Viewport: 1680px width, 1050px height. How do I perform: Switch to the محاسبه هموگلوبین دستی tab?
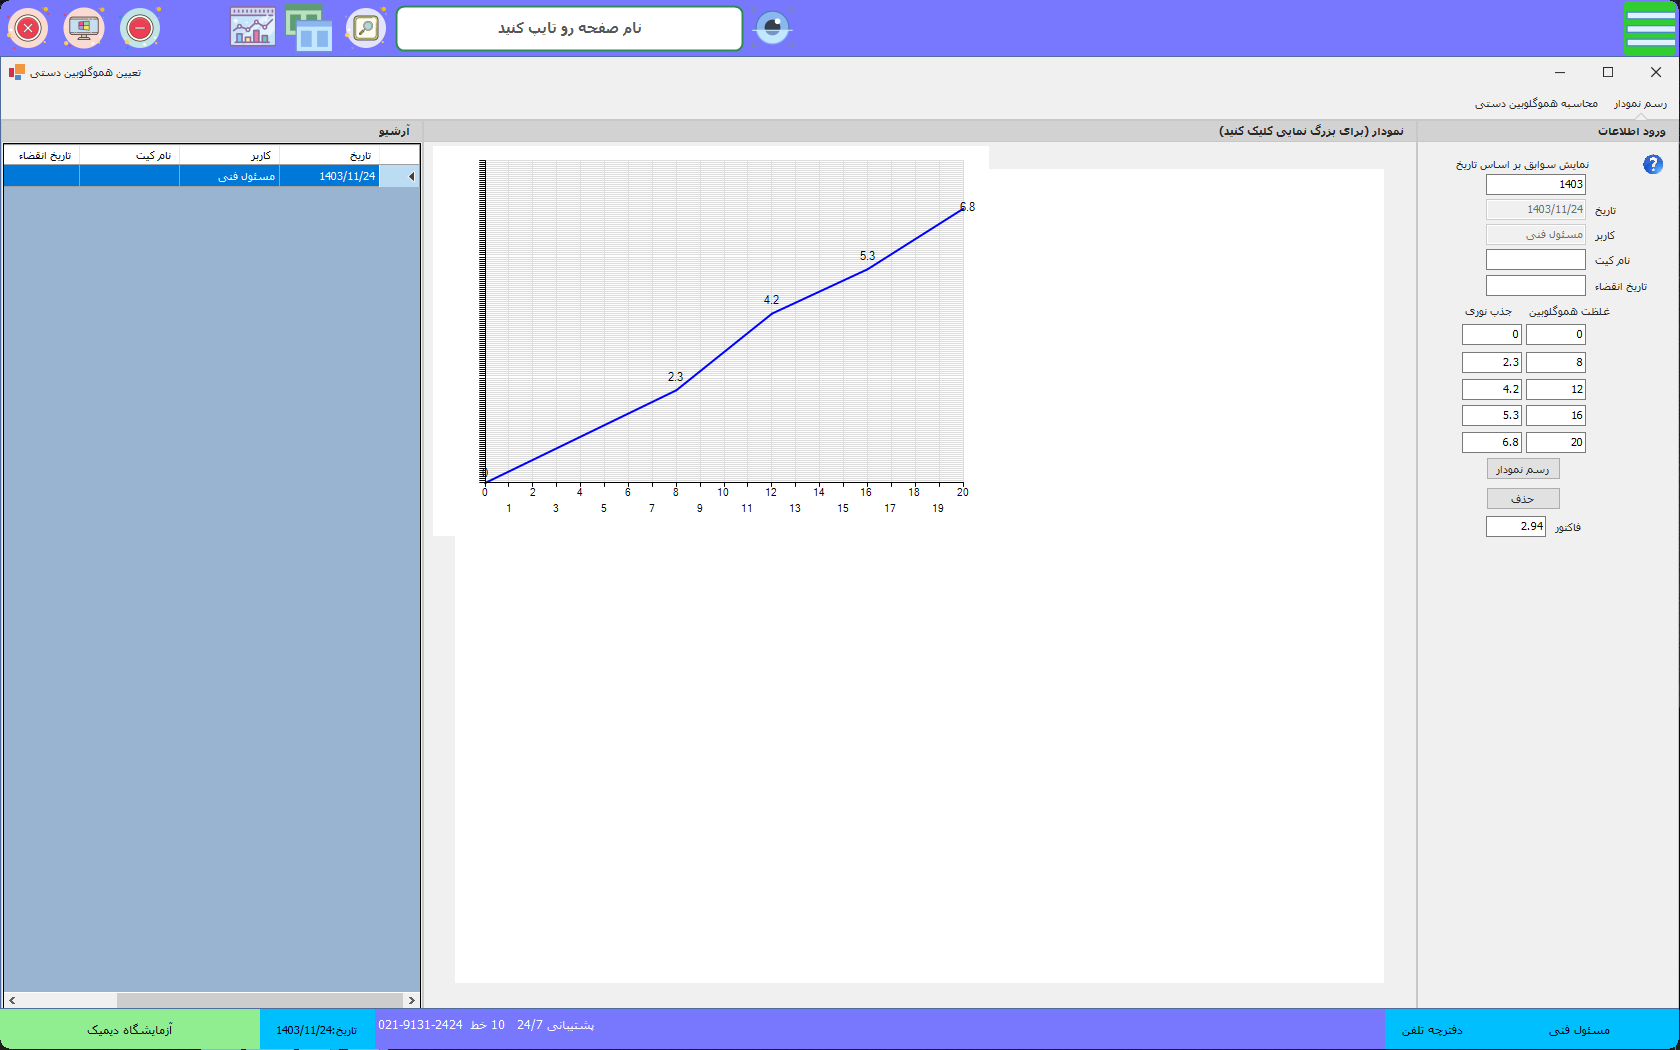click(1536, 104)
